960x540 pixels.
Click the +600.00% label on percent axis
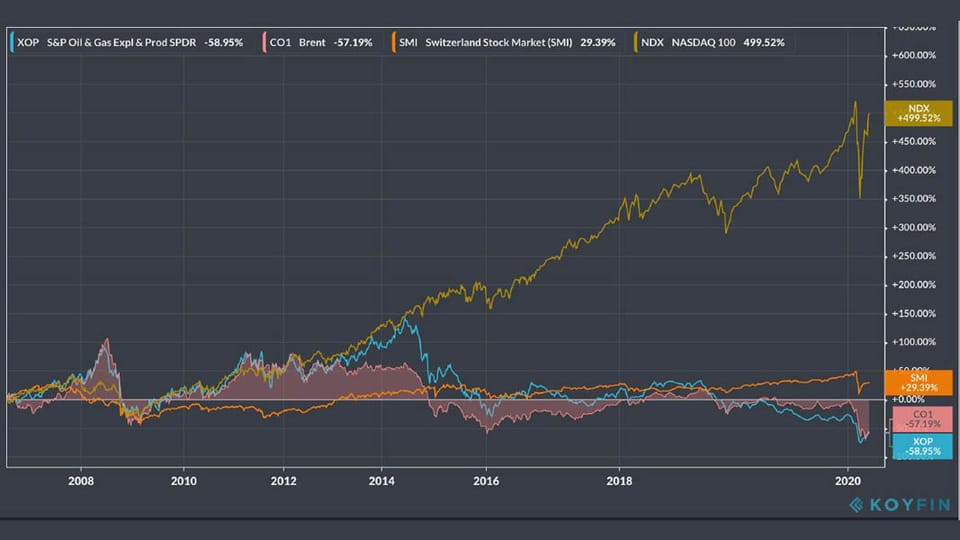pyautogui.click(x=915, y=56)
